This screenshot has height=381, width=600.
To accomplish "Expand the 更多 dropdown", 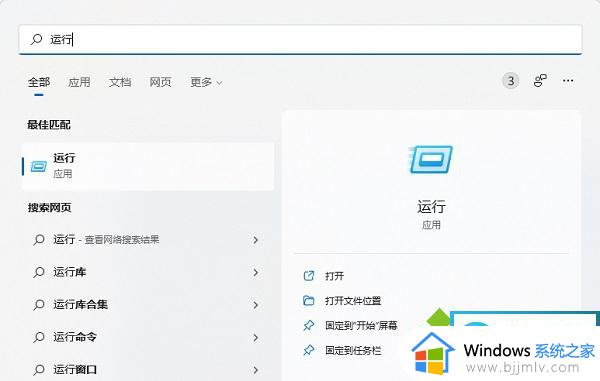I will 206,82.
